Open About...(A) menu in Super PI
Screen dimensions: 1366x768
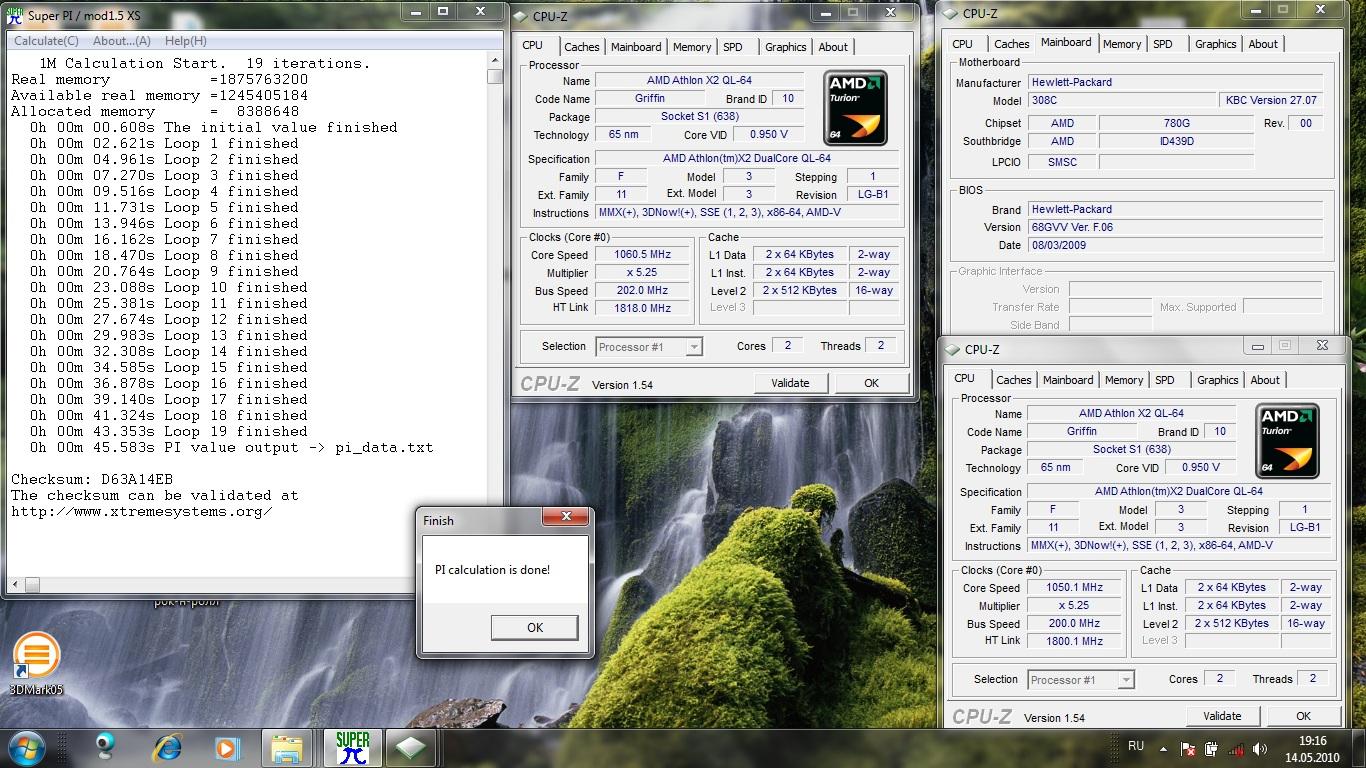pyautogui.click(x=122, y=41)
